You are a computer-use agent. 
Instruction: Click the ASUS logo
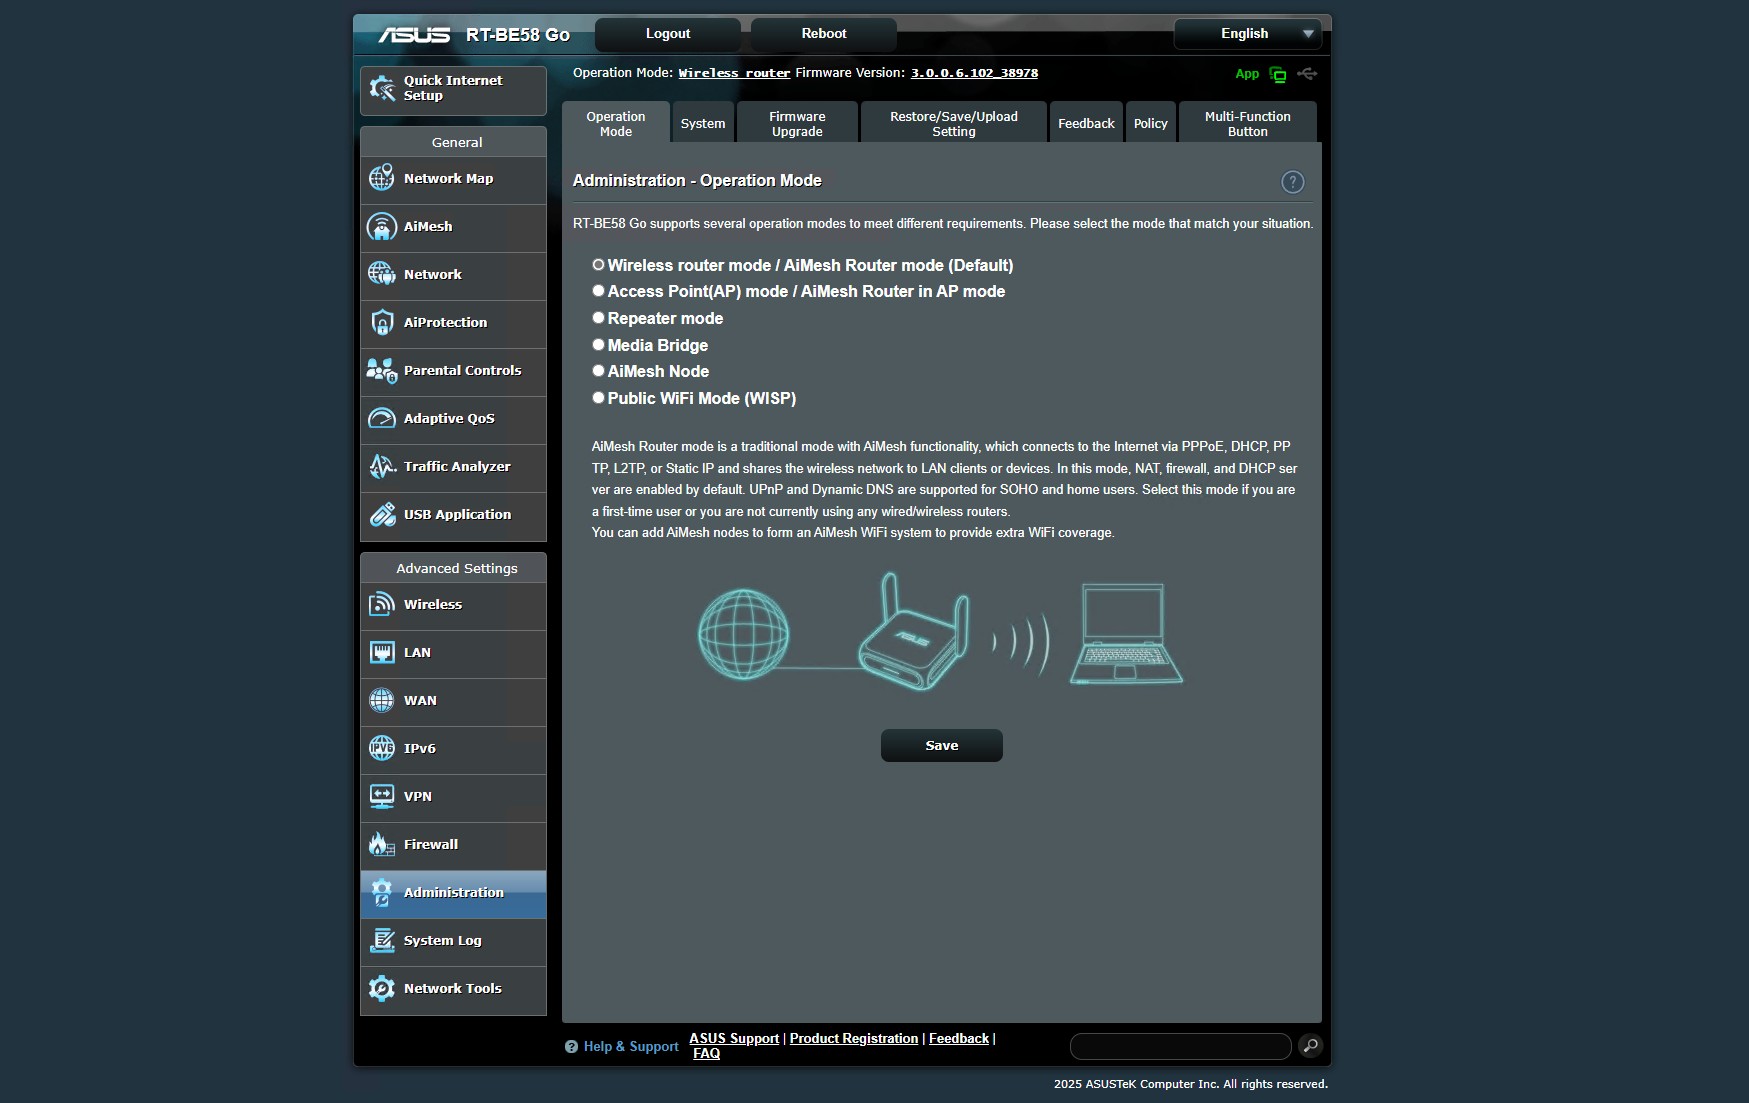414,34
